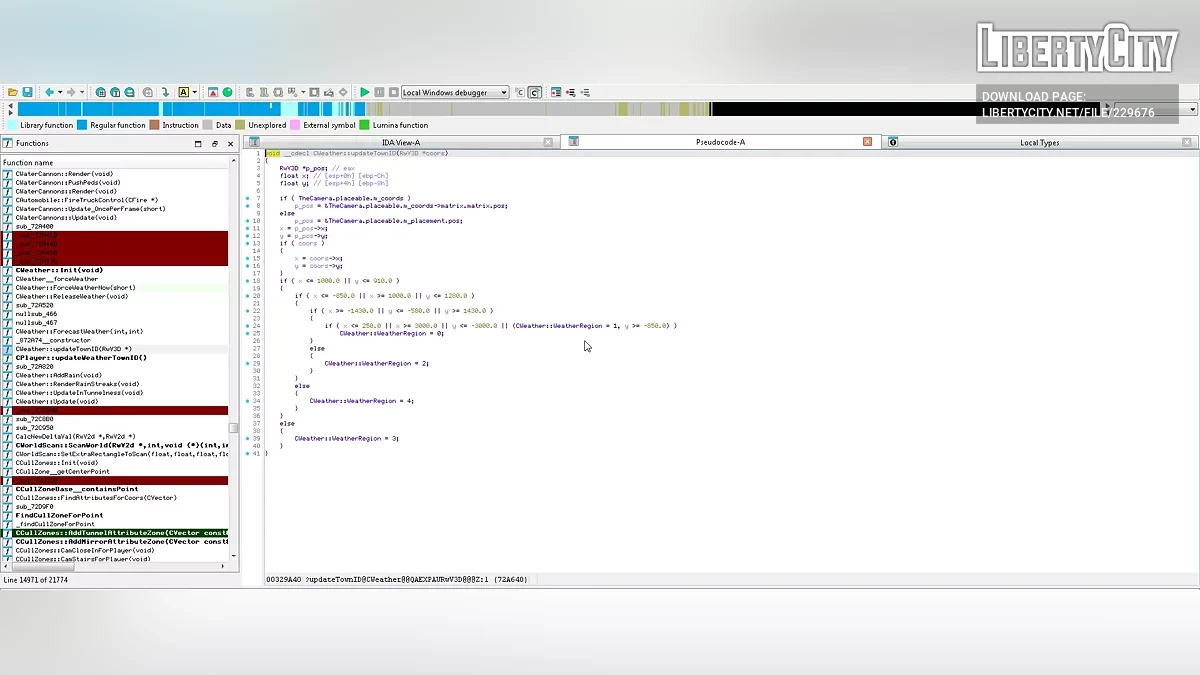Image resolution: width=1200 pixels, height=675 pixels.
Task: Close the Pseudocode-A tab
Action: click(867, 142)
